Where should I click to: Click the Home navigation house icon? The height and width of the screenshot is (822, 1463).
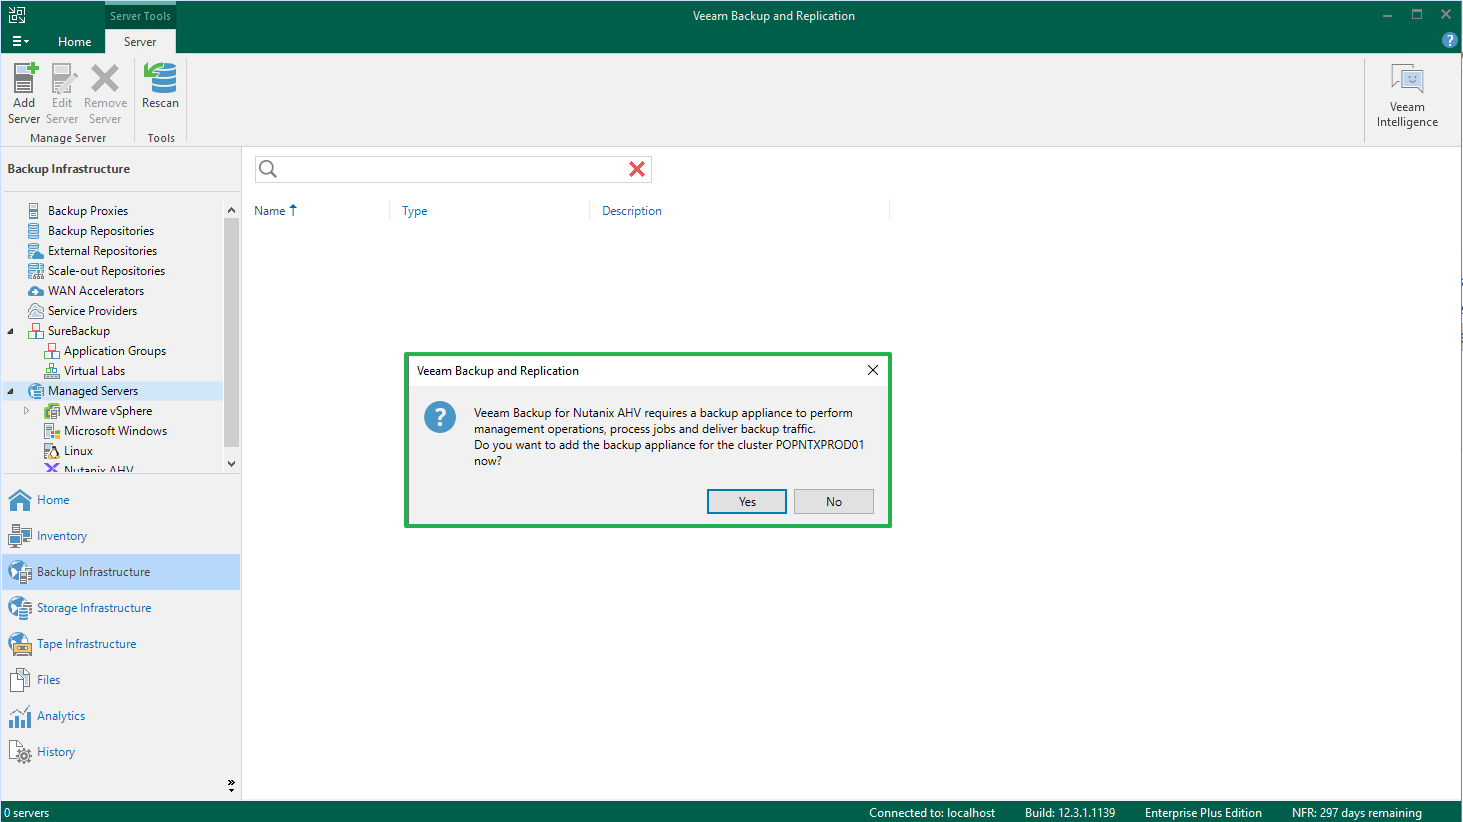20,500
